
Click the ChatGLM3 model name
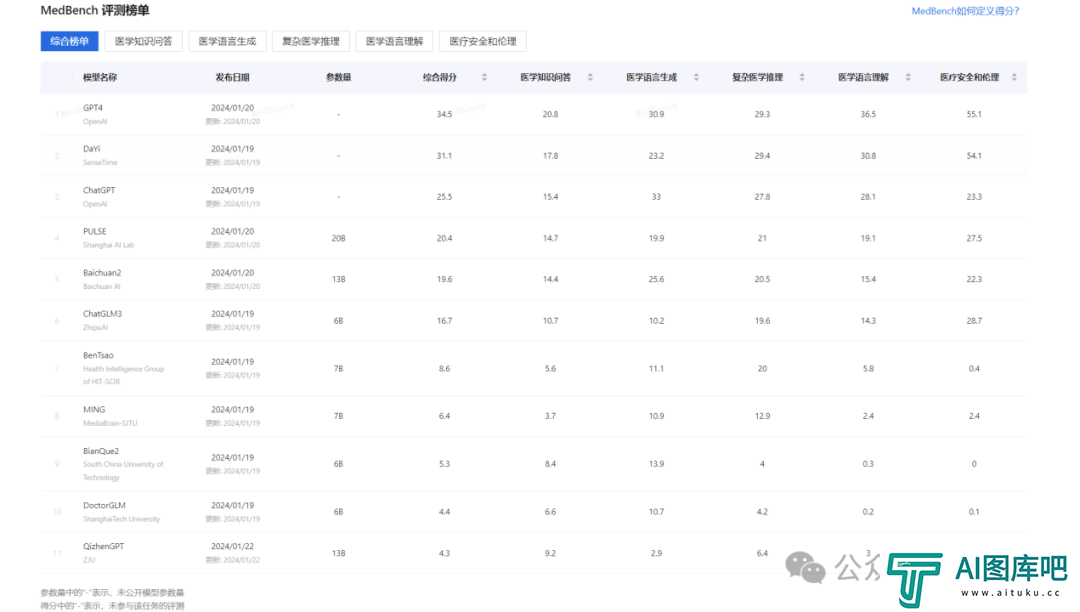point(103,314)
